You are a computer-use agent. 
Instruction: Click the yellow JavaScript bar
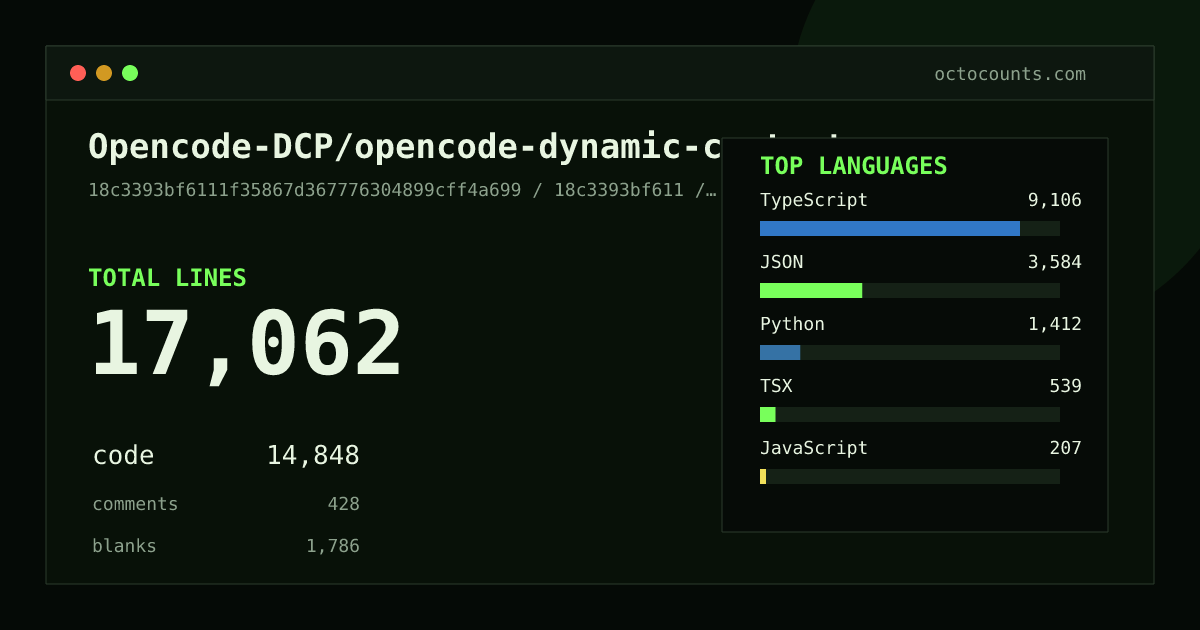[x=763, y=477]
